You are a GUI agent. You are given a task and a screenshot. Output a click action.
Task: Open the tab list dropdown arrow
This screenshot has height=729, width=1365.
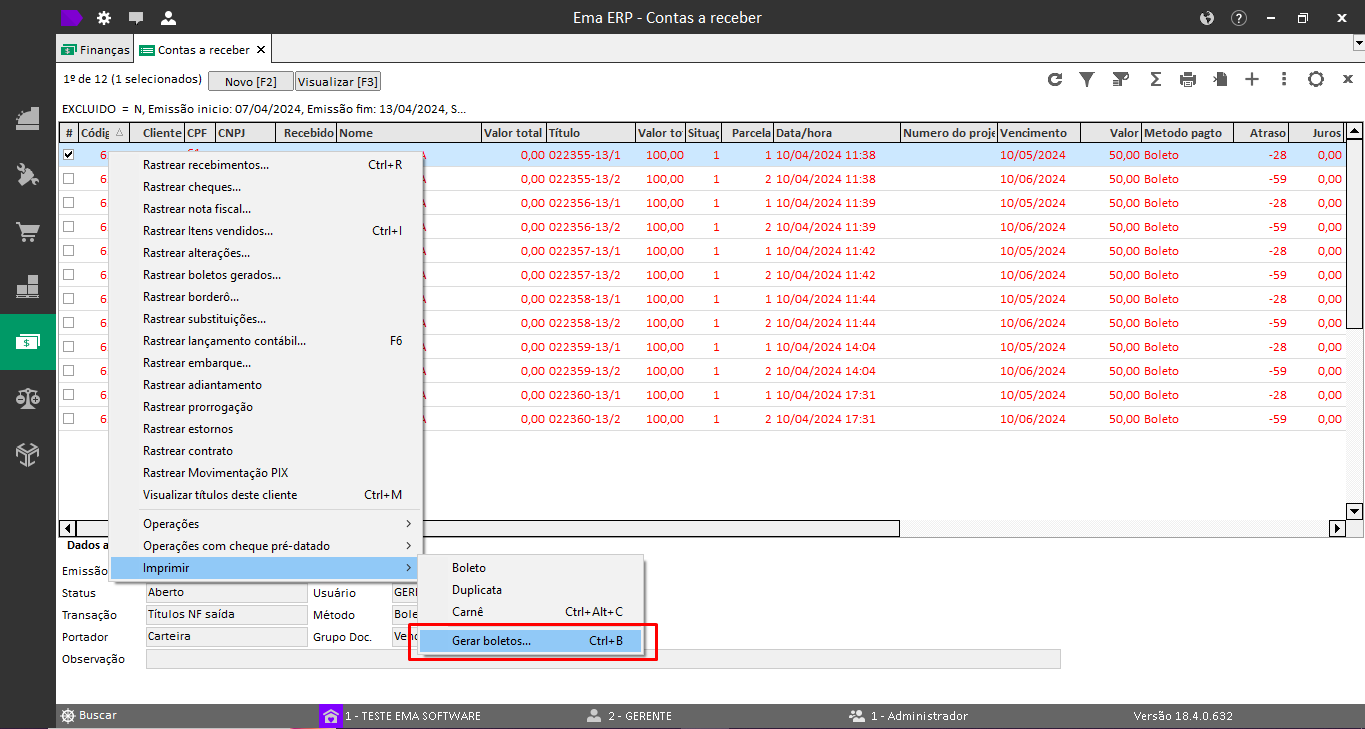tap(1358, 44)
